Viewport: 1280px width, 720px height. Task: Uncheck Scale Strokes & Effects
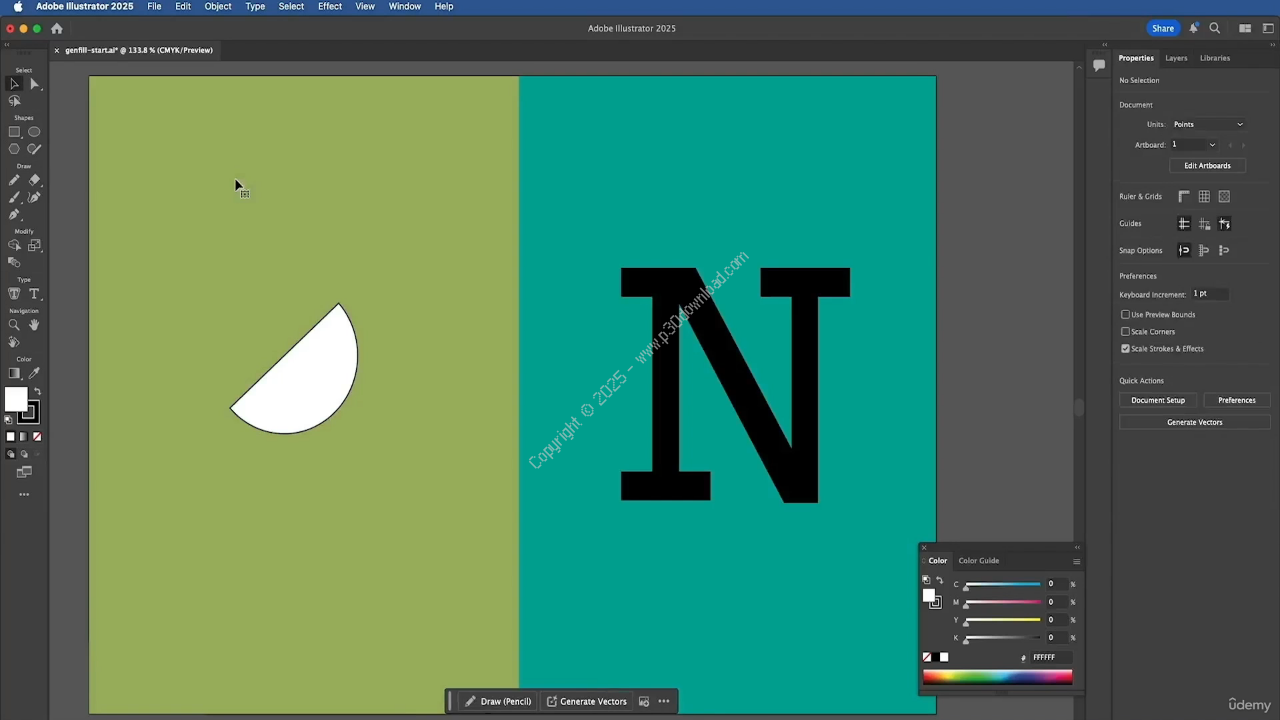click(x=1125, y=348)
